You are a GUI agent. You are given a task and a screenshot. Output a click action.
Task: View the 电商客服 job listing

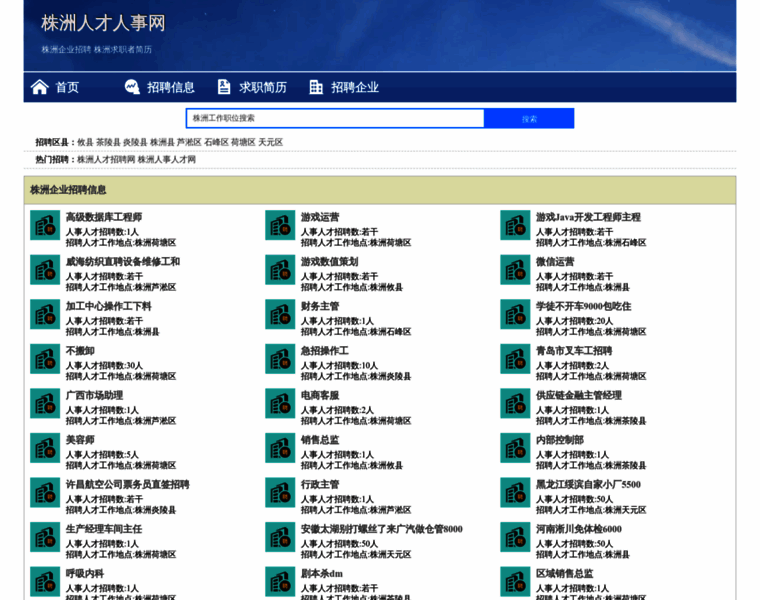[x=319, y=395]
